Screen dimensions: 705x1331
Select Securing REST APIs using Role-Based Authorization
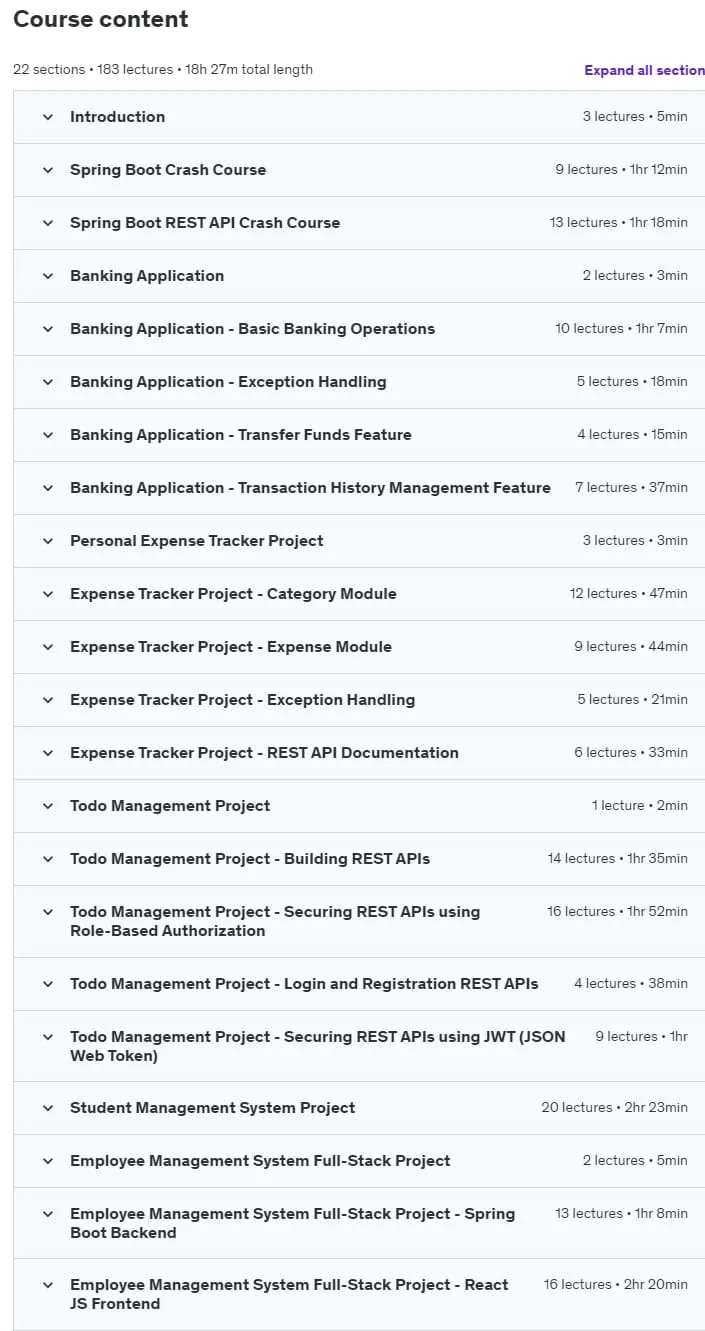tap(275, 921)
